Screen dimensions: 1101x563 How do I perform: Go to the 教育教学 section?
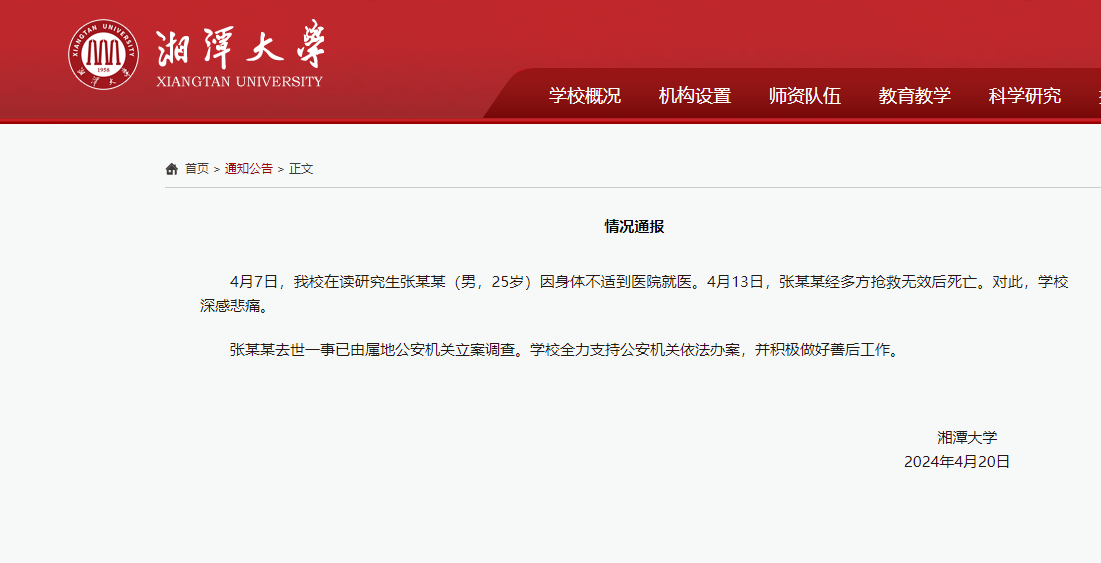(x=915, y=96)
